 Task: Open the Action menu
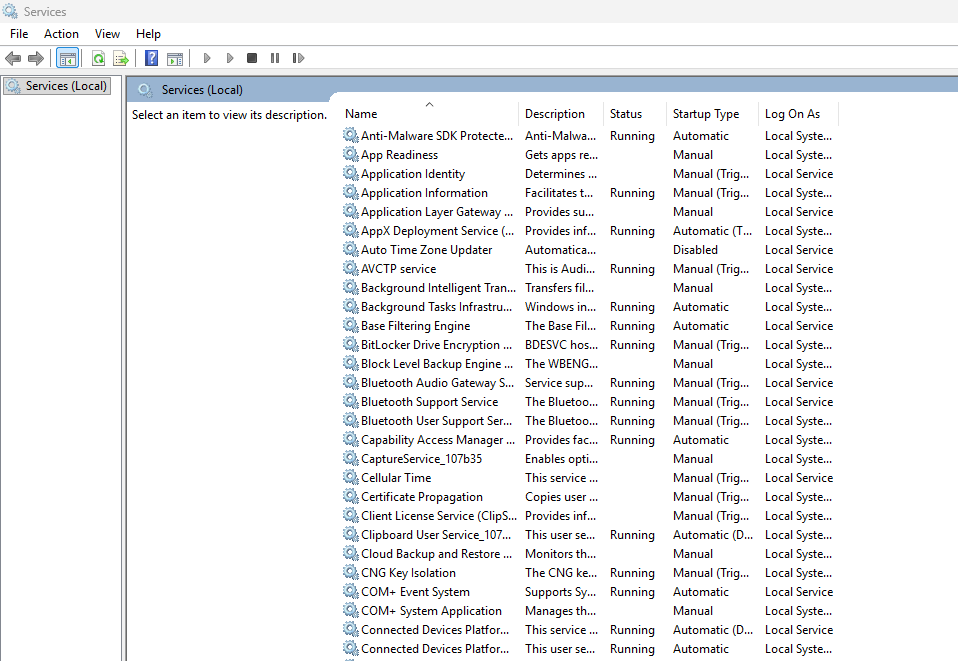click(61, 34)
